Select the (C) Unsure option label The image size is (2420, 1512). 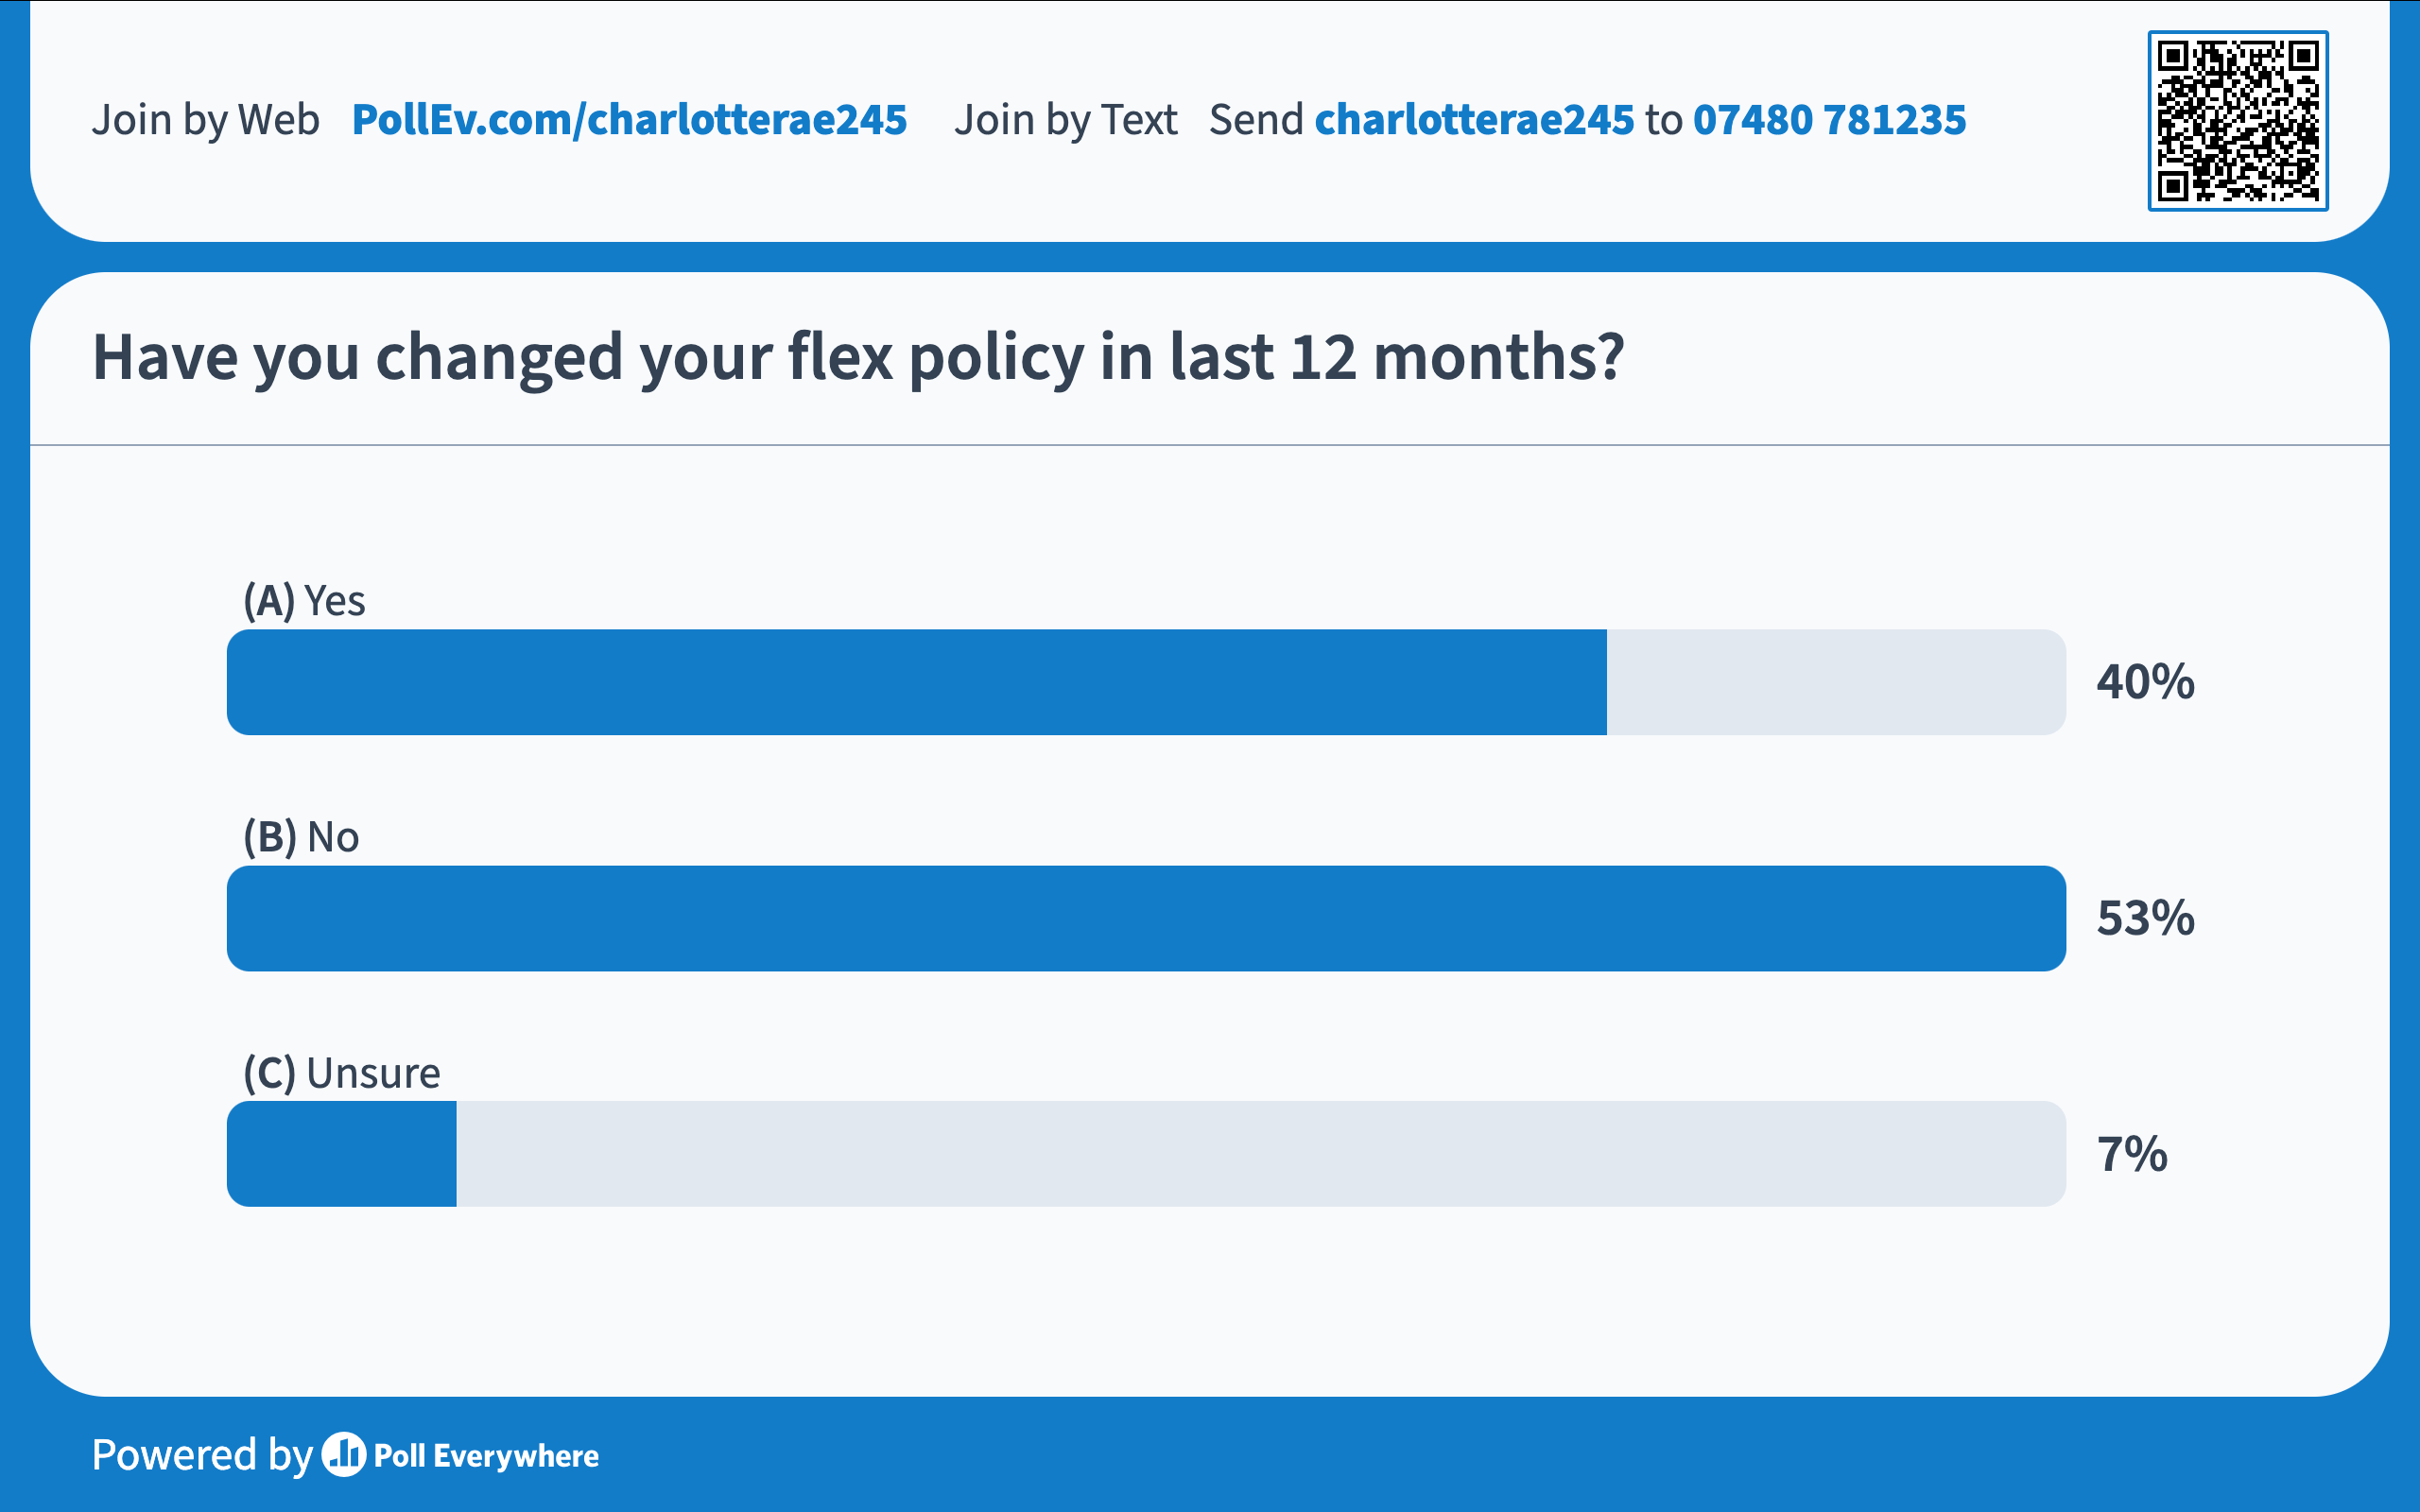(x=341, y=1073)
